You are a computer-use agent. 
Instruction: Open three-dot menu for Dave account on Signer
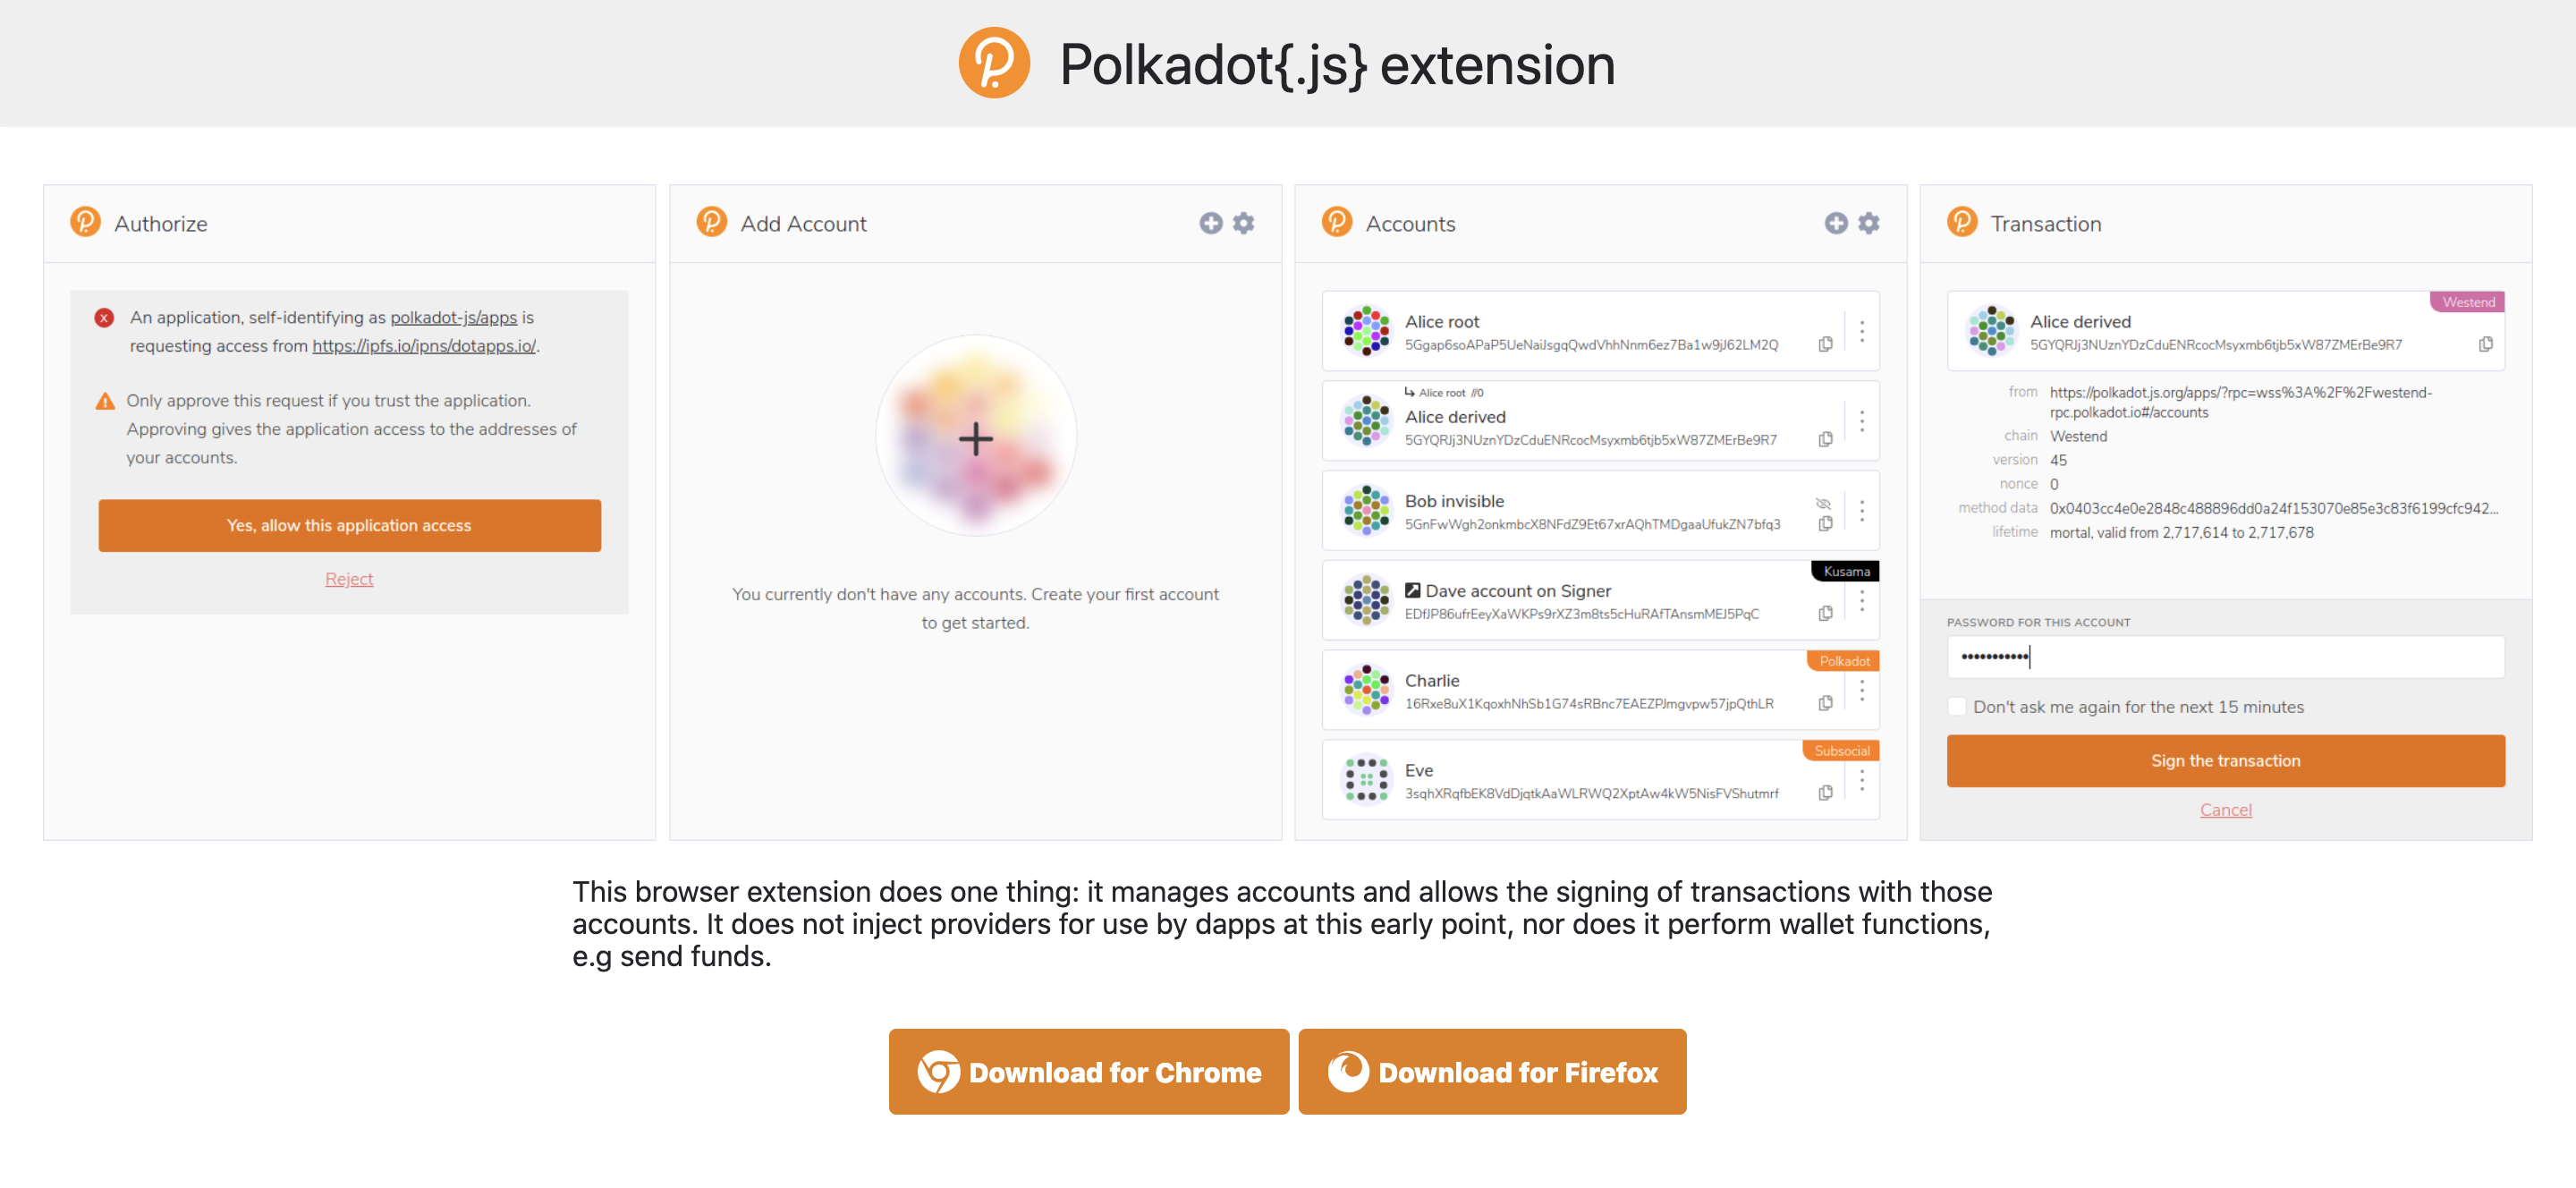point(1861,601)
